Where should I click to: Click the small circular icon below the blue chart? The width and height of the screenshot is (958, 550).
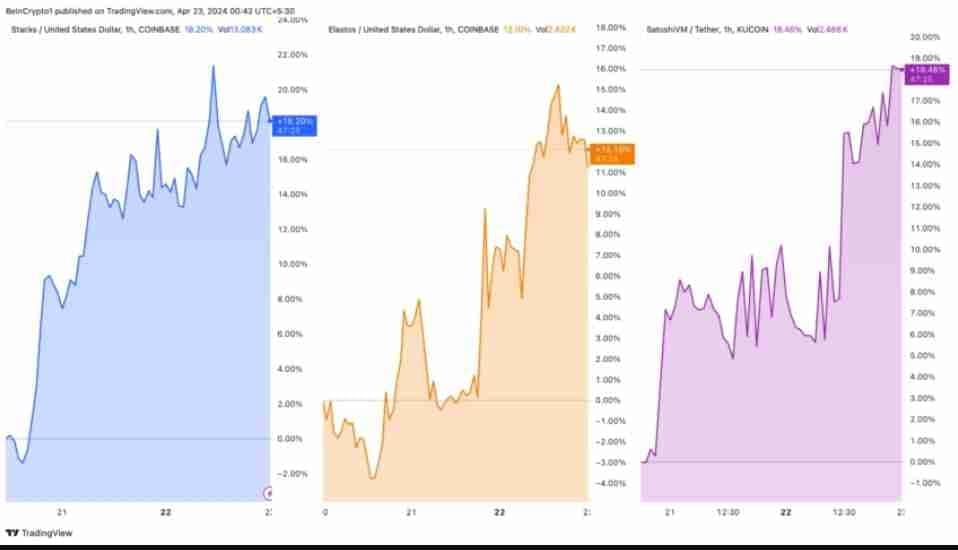pyautogui.click(x=268, y=492)
